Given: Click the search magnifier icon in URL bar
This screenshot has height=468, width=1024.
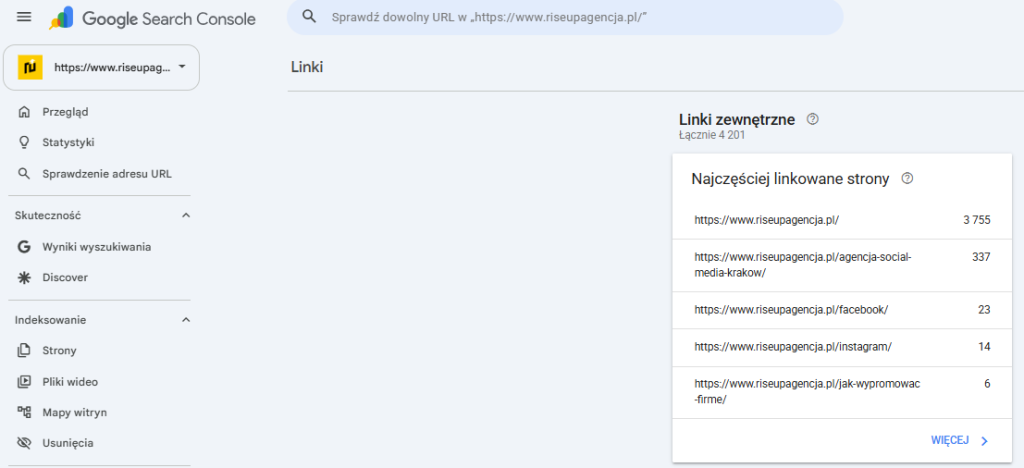Looking at the screenshot, I should point(310,17).
